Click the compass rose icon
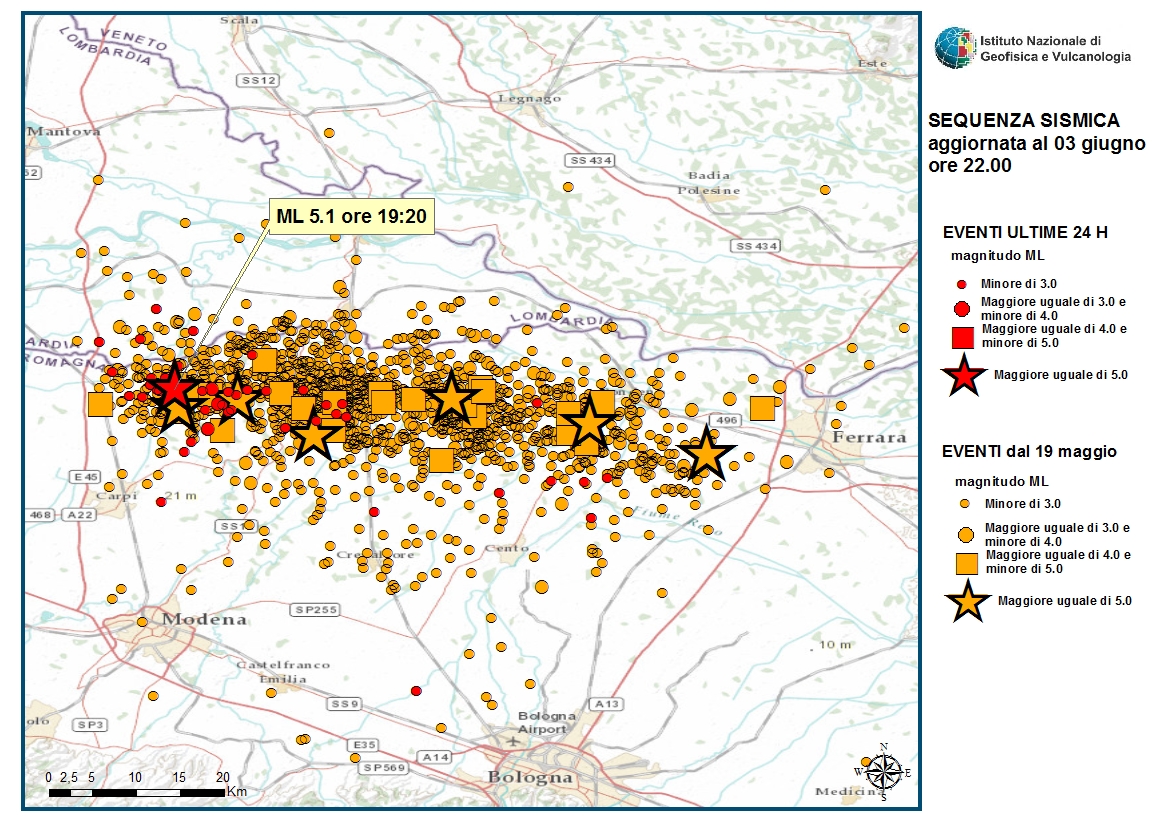This screenshot has height=827, width=1169. (881, 773)
